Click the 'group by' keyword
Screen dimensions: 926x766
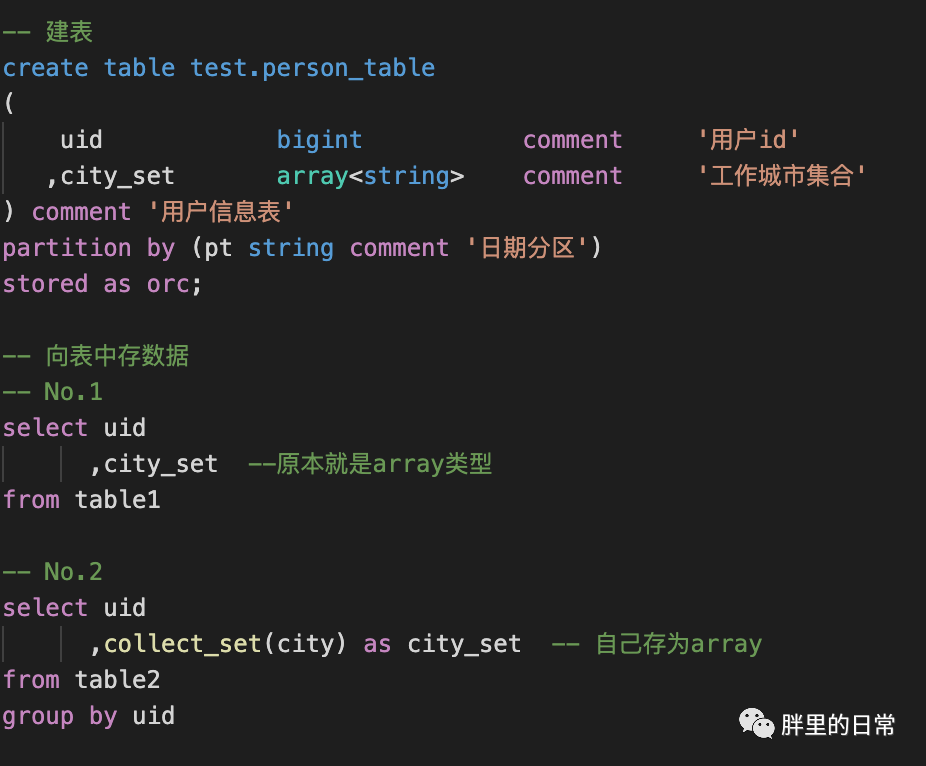60,716
